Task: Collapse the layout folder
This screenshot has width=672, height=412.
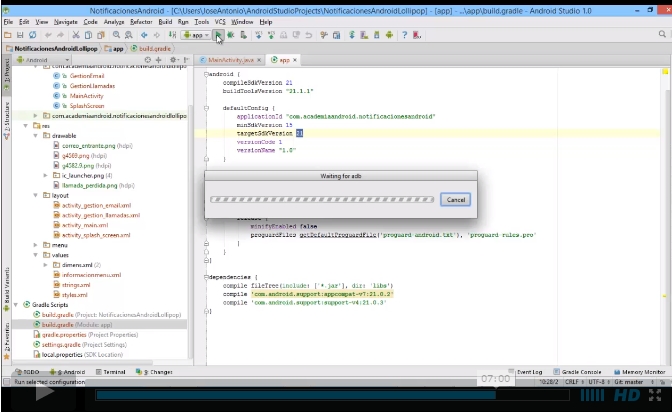Action: tap(36, 195)
